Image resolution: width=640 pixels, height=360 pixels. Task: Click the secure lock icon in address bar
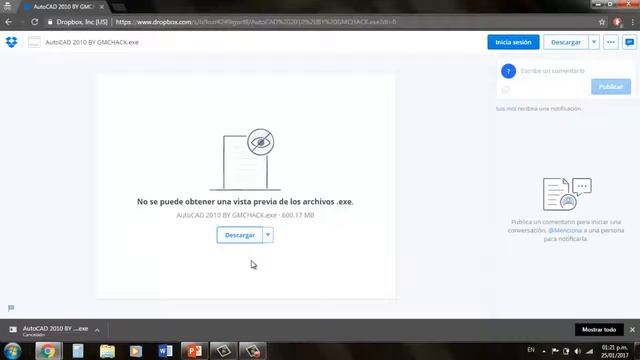pyautogui.click(x=50, y=22)
